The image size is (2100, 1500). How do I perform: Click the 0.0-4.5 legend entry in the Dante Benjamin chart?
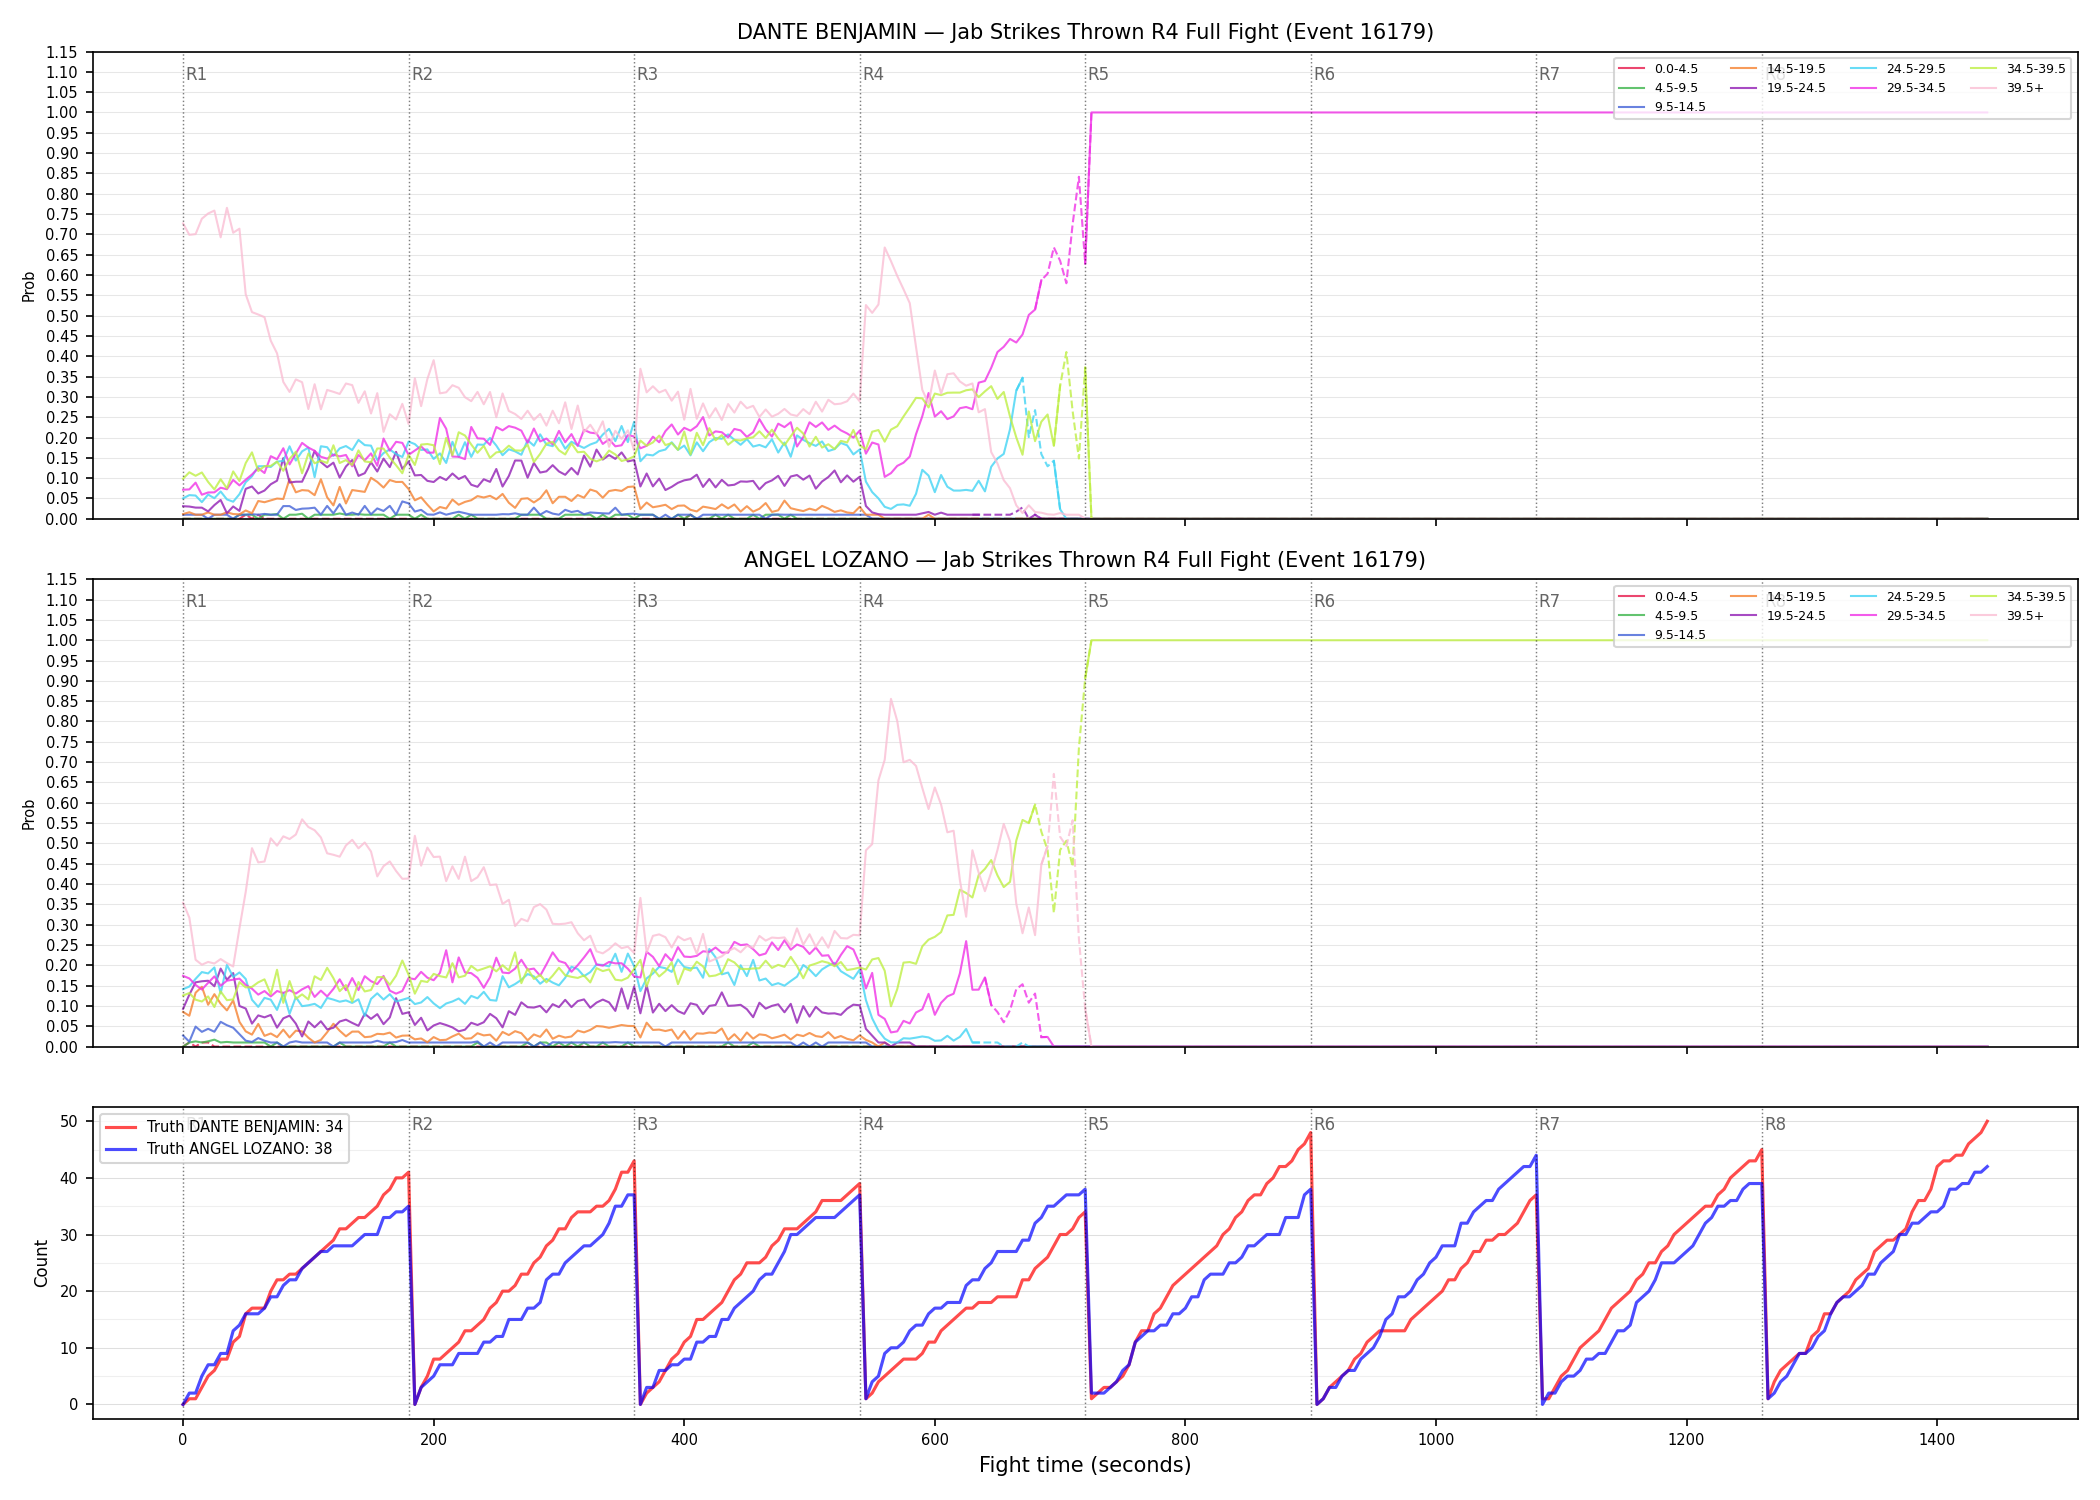(x=1658, y=69)
